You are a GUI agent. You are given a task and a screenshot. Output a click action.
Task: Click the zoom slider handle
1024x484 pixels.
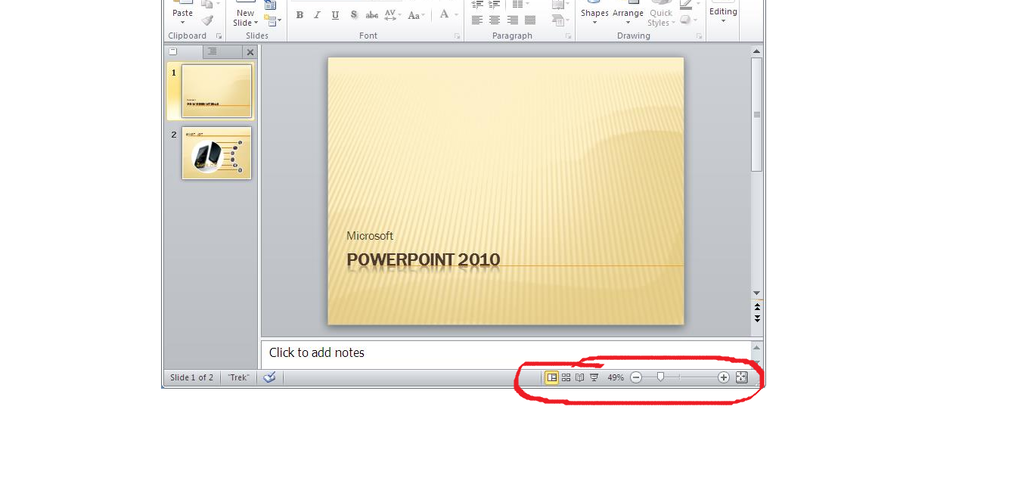click(660, 377)
